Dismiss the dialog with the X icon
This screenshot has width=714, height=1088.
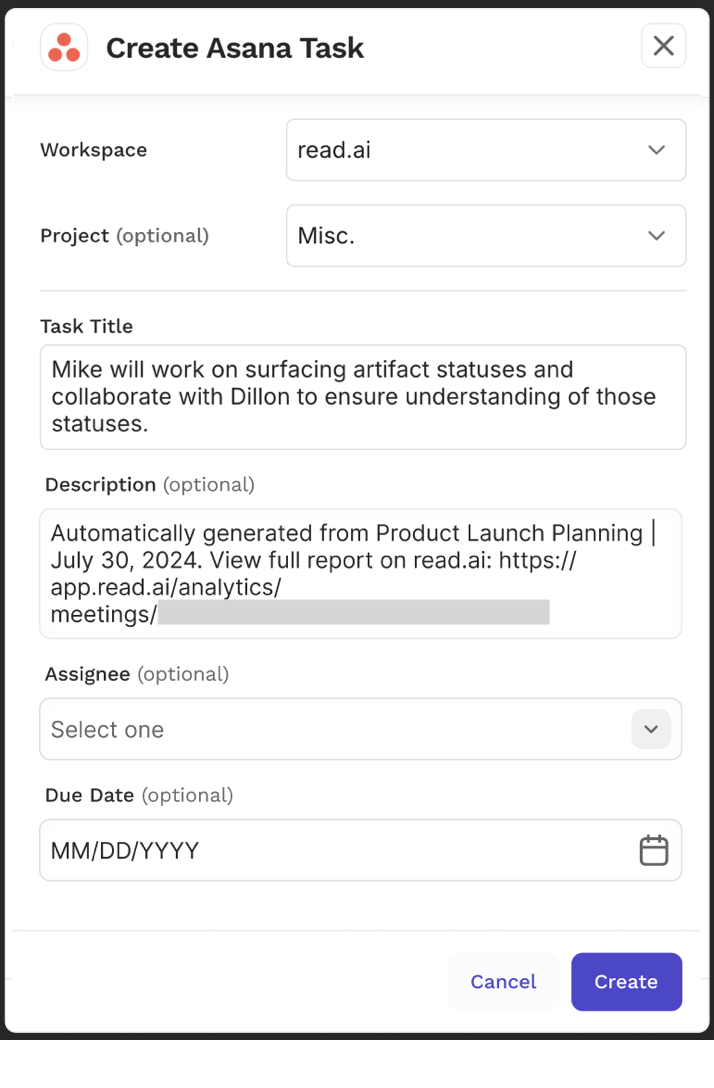tap(663, 45)
